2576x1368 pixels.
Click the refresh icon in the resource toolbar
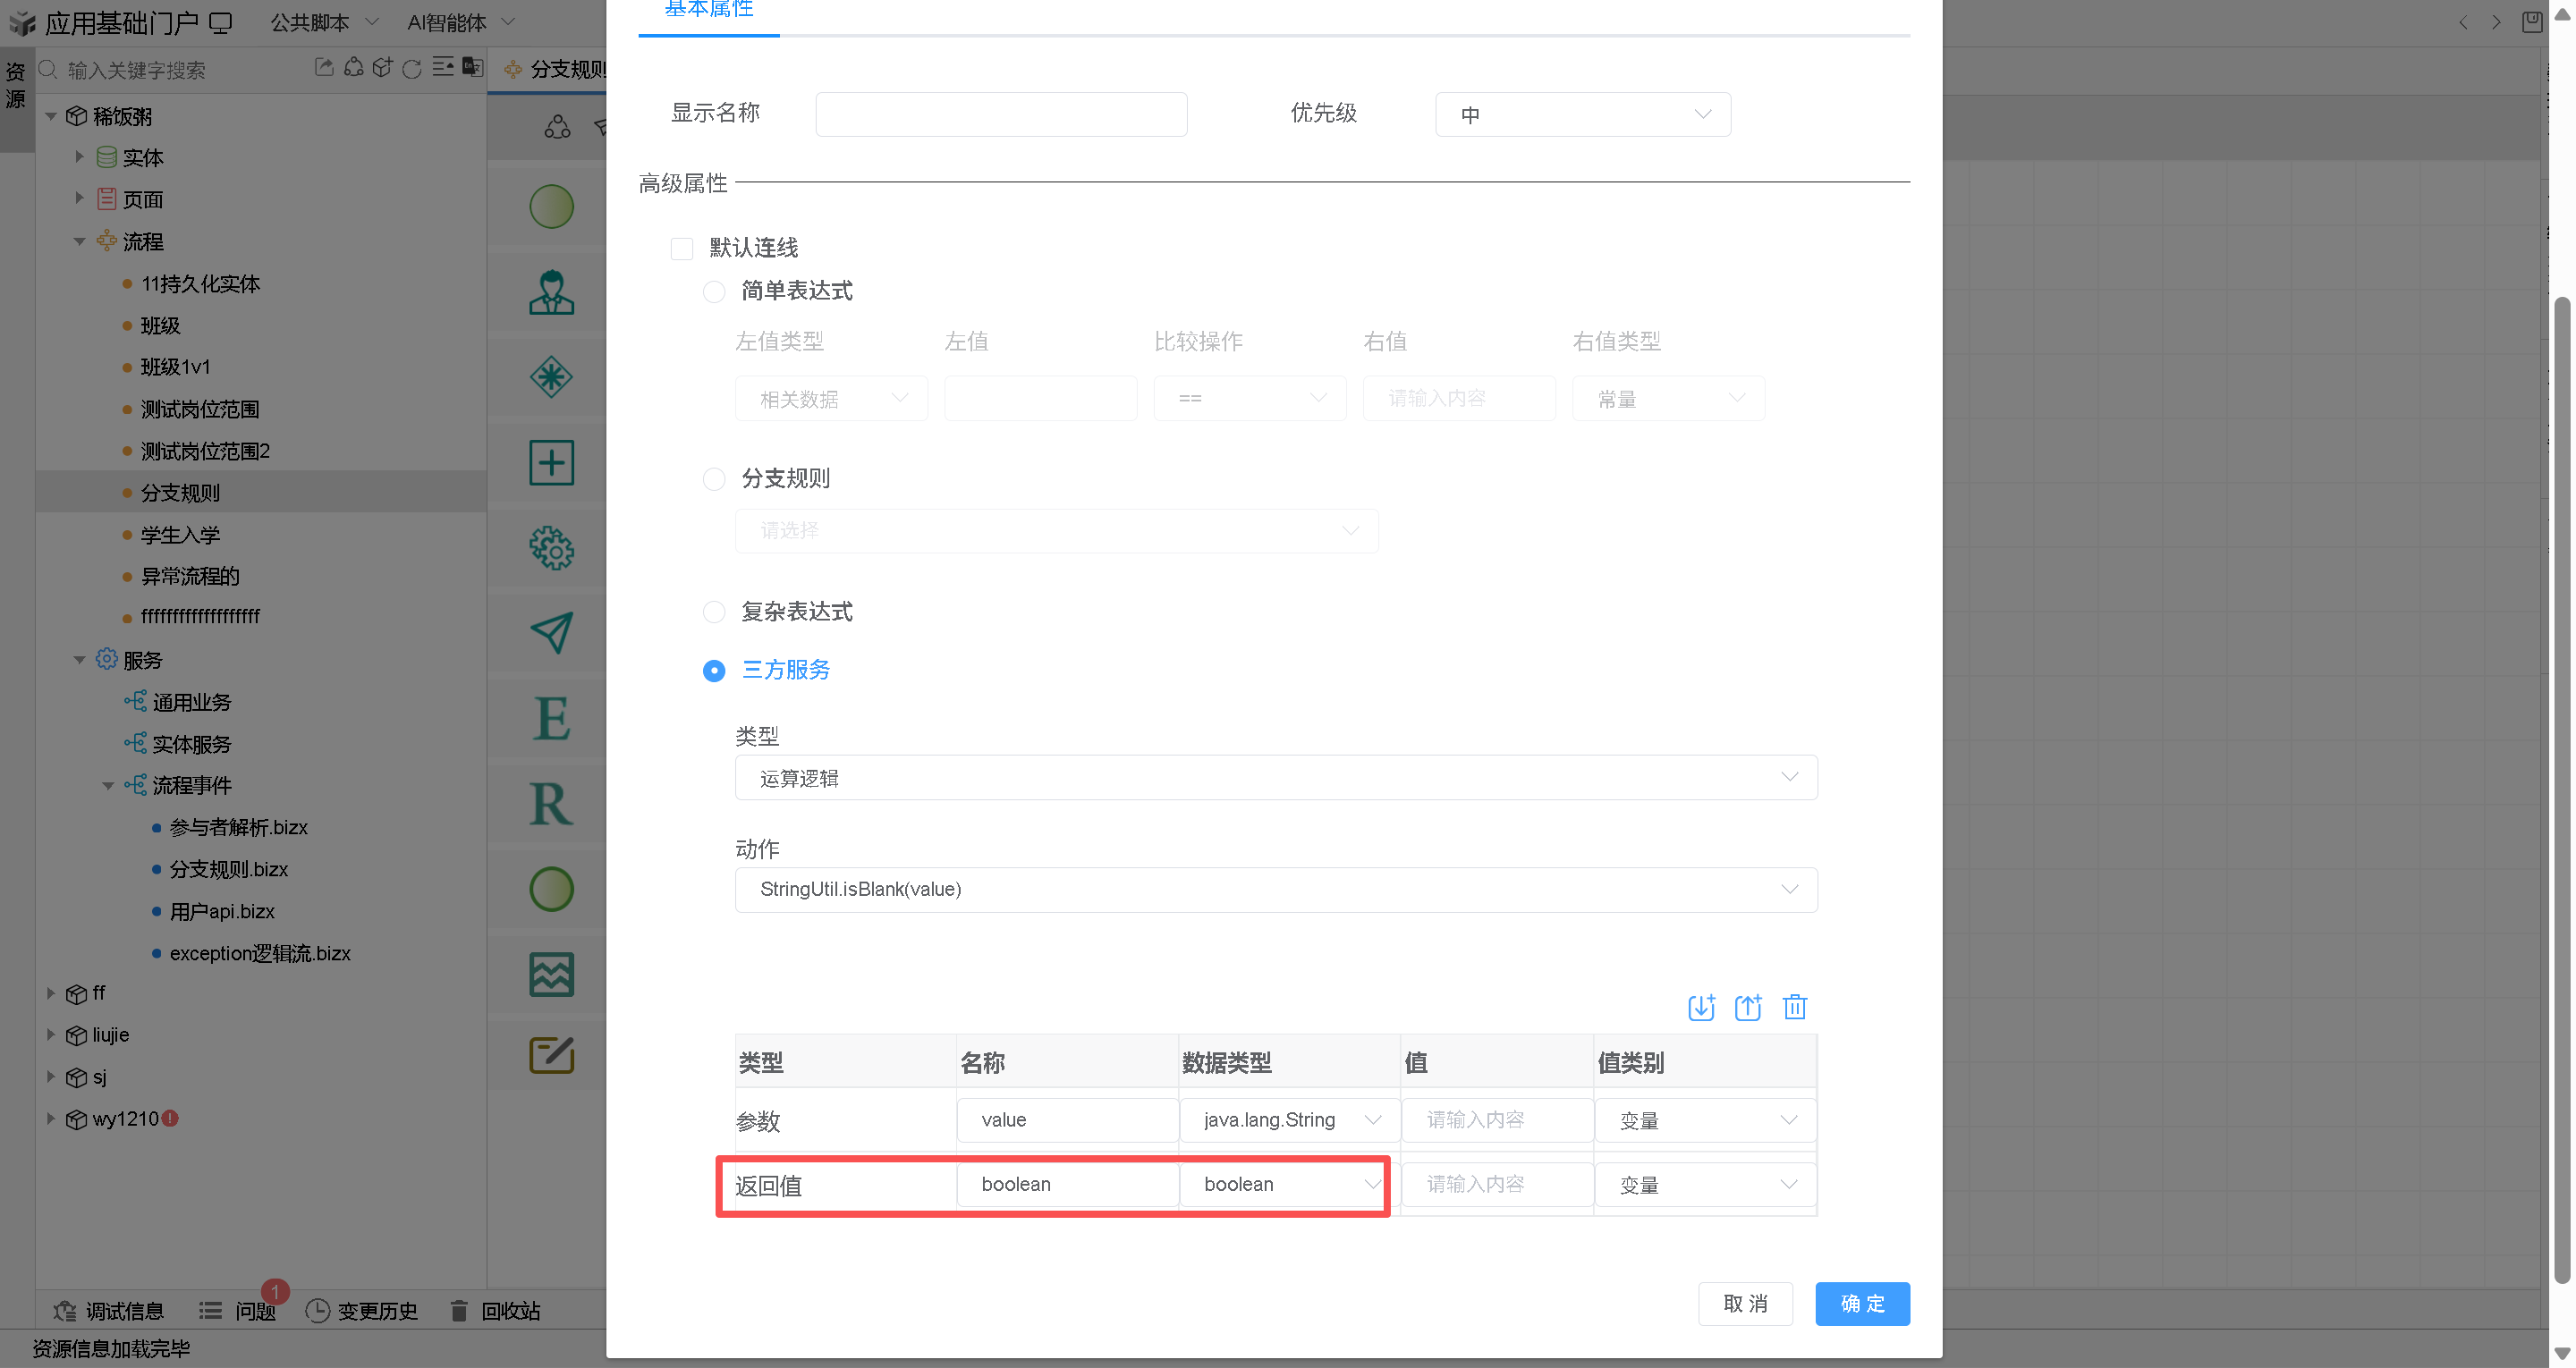[x=411, y=68]
